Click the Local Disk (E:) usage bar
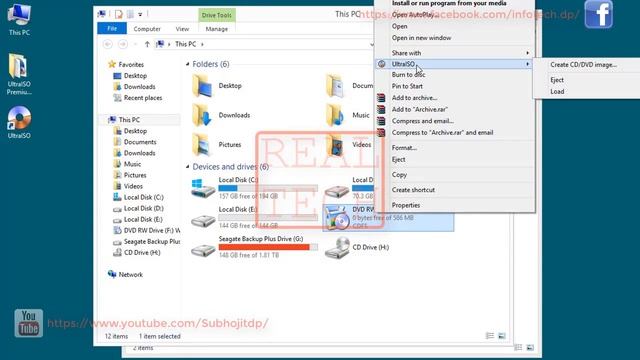This screenshot has width=640, height=360. click(268, 218)
